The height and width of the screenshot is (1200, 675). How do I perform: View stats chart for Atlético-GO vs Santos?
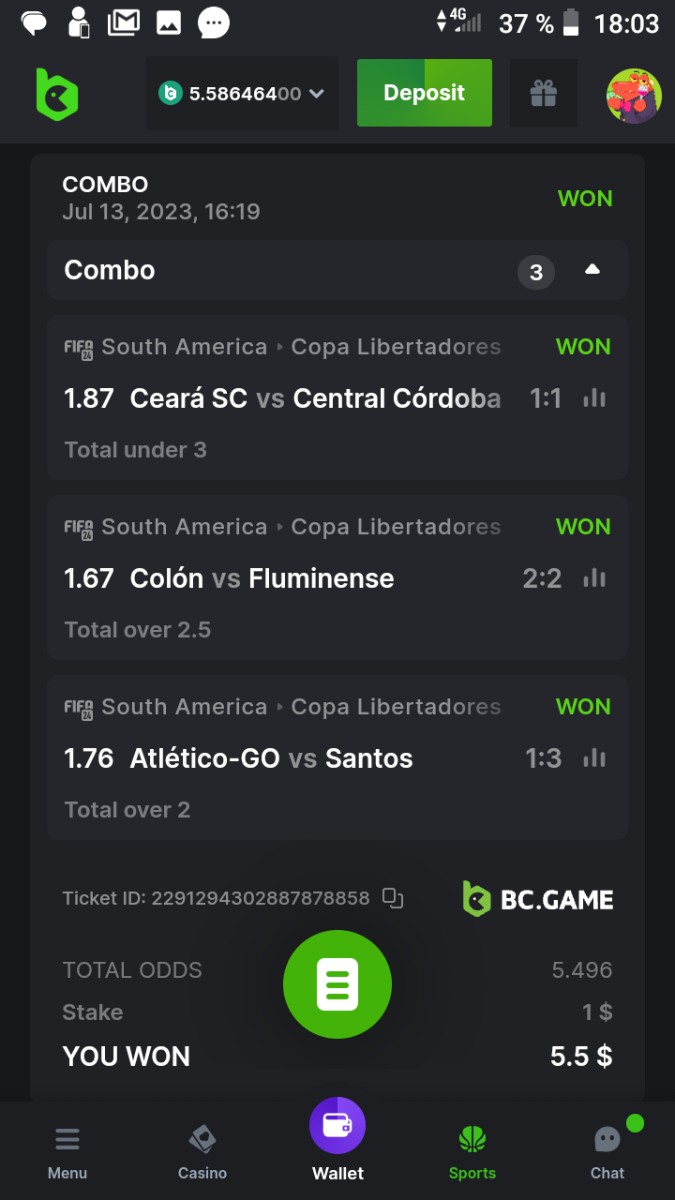595,758
